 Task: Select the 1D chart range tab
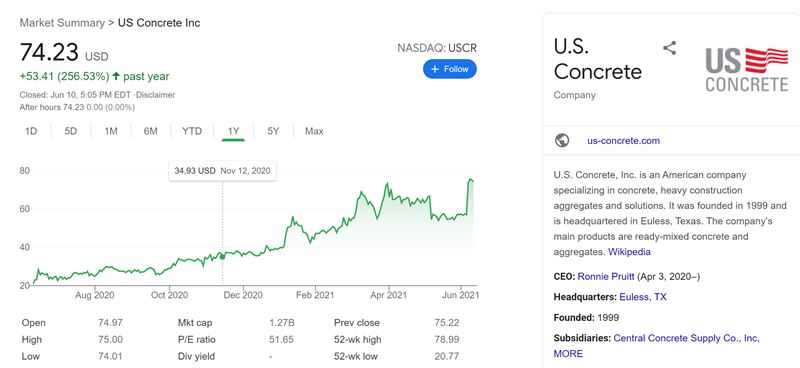point(31,131)
